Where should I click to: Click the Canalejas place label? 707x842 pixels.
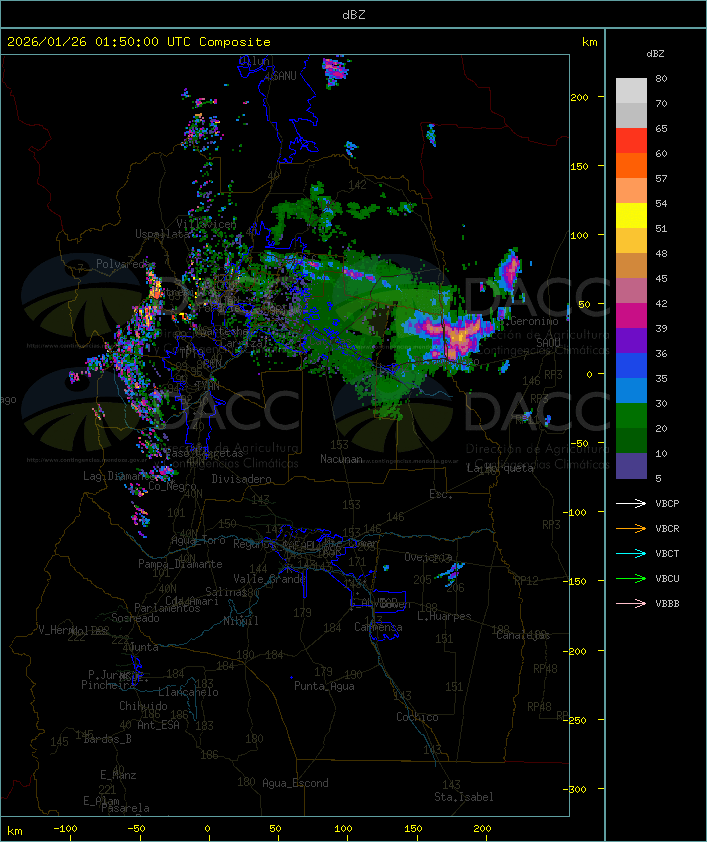tap(522, 635)
